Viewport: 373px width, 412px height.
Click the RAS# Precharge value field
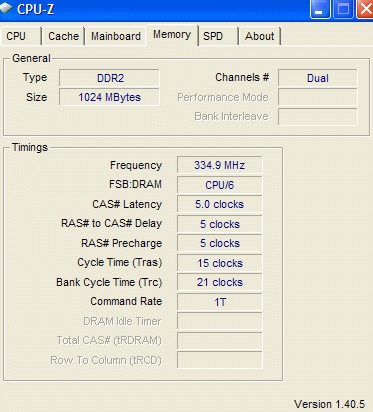pyautogui.click(x=220, y=243)
